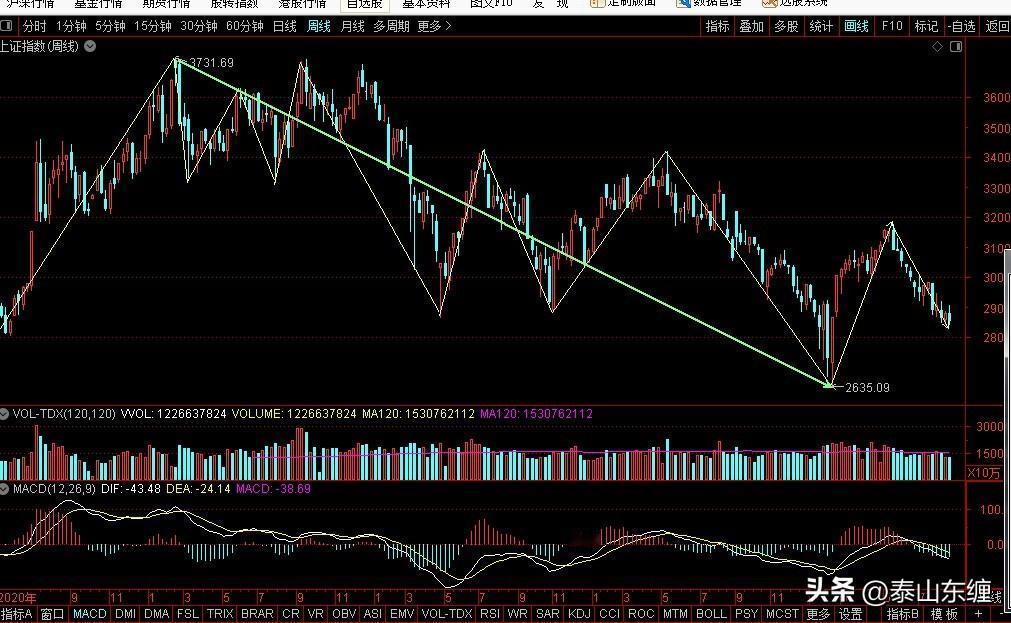Open the 统计 statistics tool
The image size is (1011, 623).
point(821,26)
